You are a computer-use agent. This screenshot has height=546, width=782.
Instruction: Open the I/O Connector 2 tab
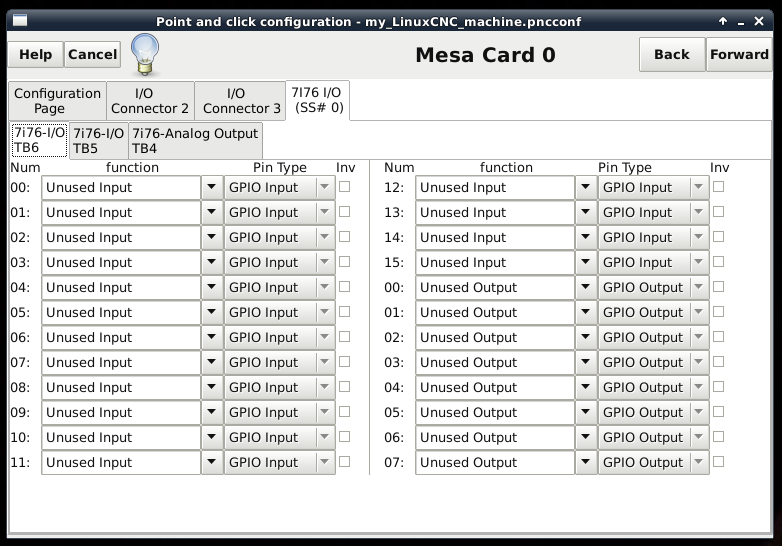click(150, 101)
